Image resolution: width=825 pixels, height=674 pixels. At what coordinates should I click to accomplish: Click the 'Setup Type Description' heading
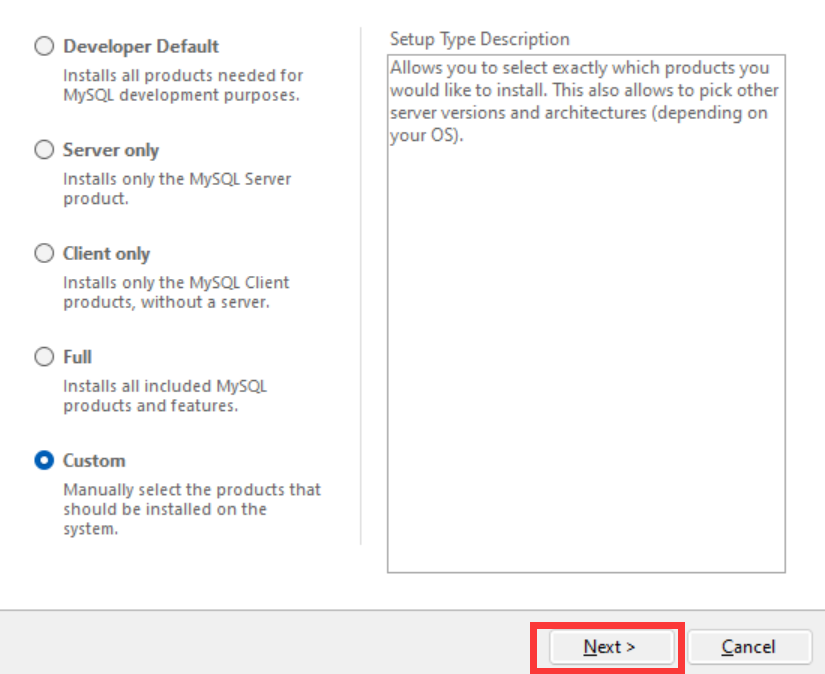coord(479,39)
